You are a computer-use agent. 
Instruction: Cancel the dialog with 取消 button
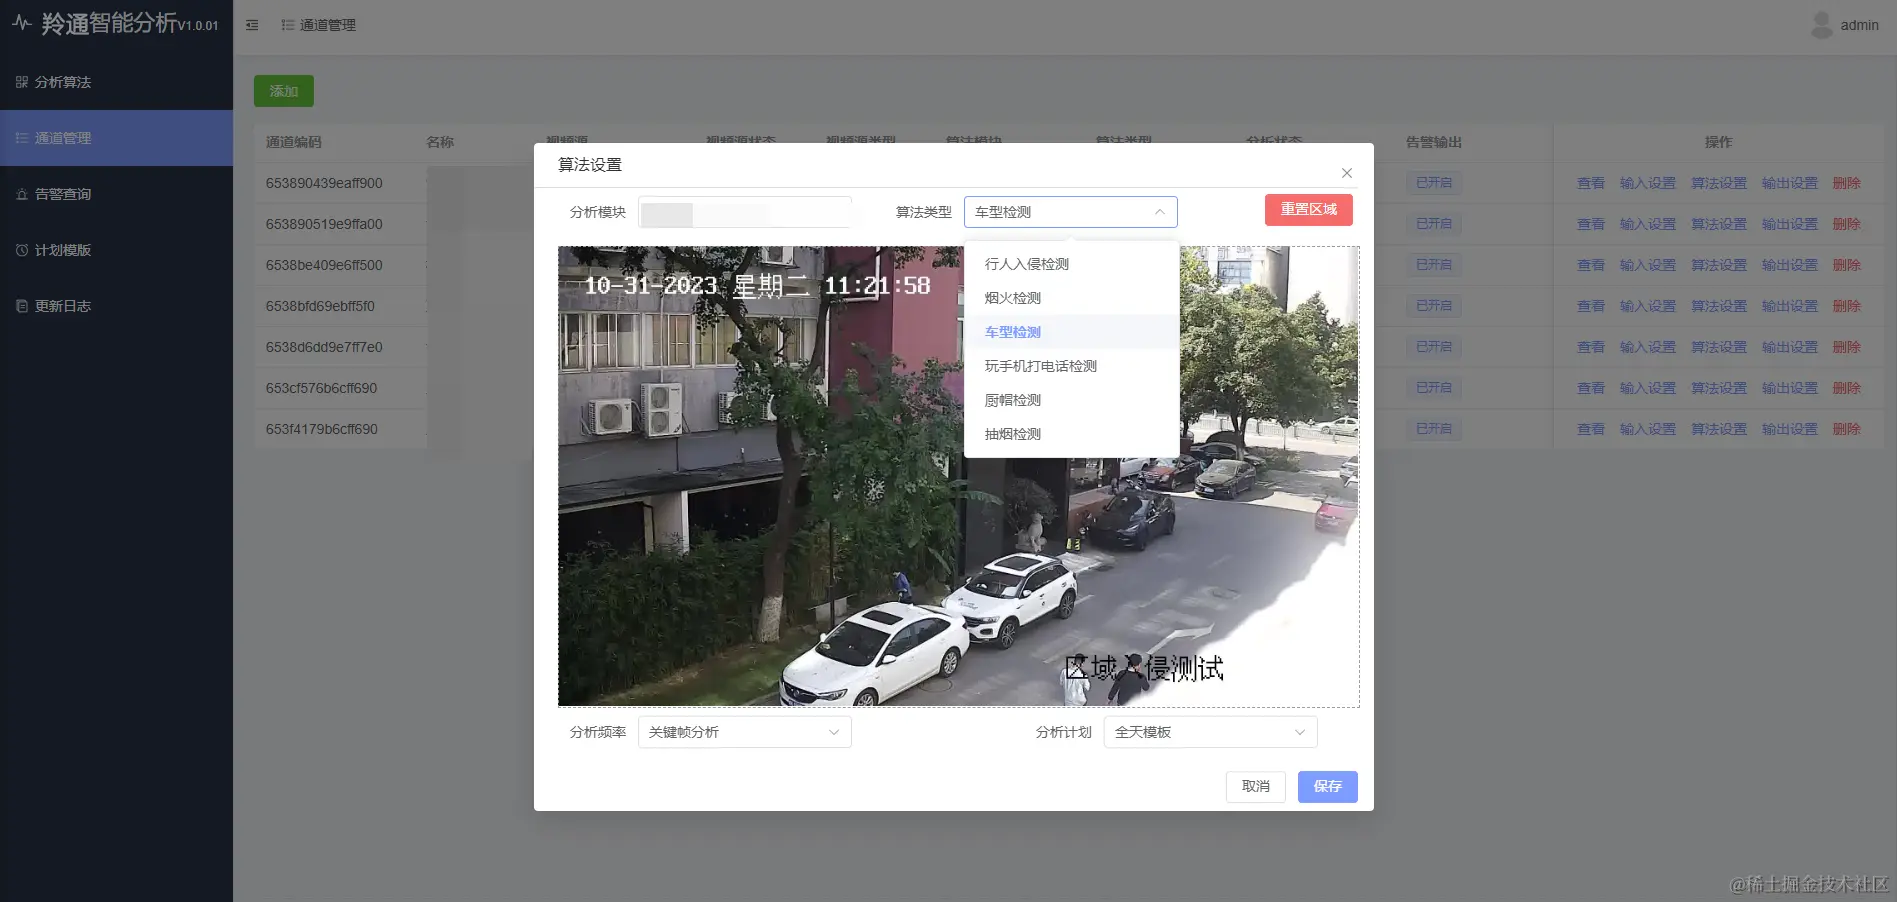coord(1255,786)
